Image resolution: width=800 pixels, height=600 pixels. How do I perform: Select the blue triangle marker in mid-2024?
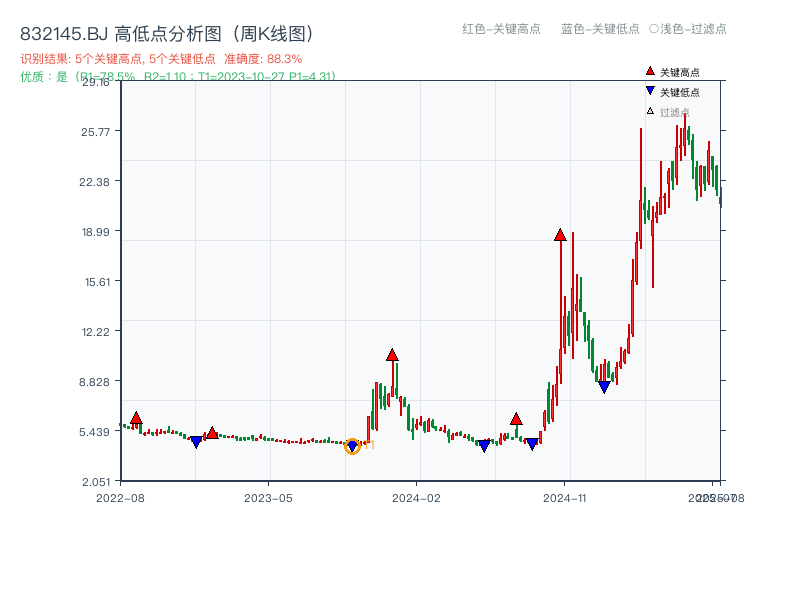[x=484, y=447]
